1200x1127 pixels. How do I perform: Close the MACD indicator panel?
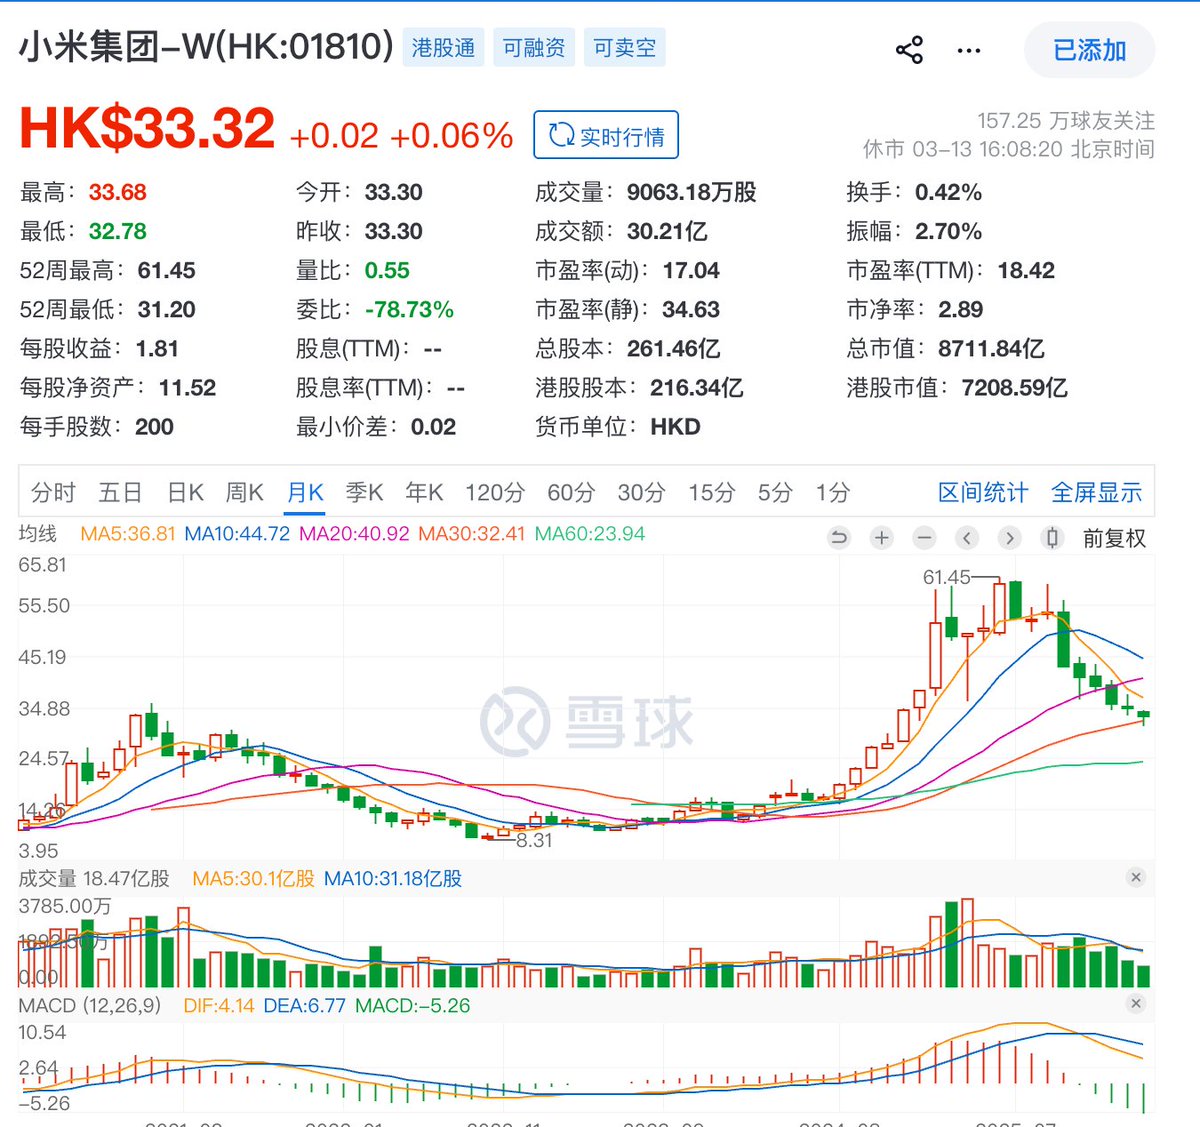(1136, 1002)
